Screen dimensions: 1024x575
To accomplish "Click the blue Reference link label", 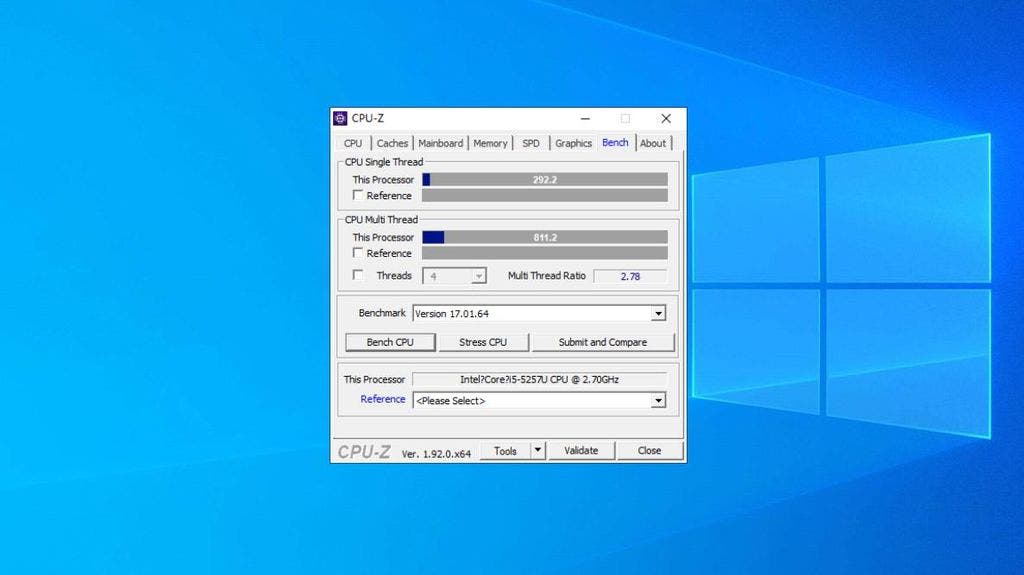I will pyautogui.click(x=383, y=399).
